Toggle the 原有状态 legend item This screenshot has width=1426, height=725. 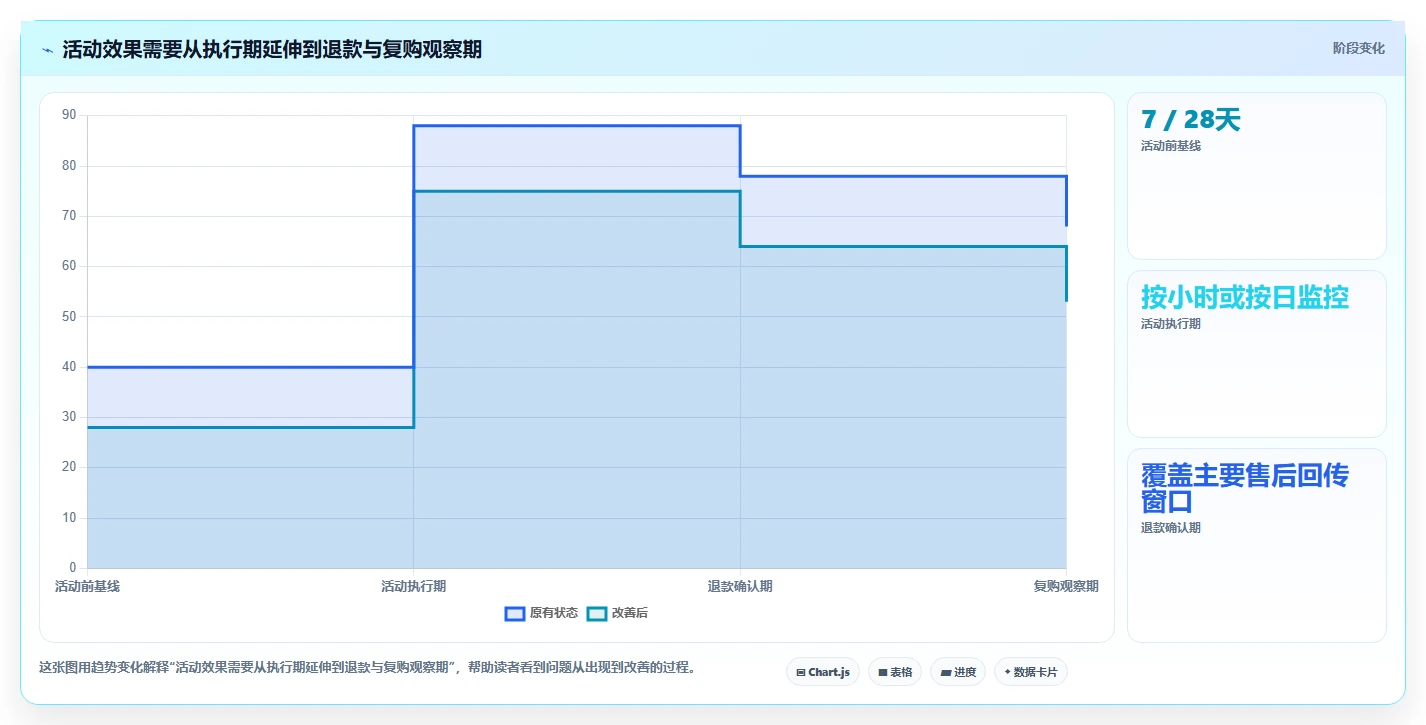point(542,613)
